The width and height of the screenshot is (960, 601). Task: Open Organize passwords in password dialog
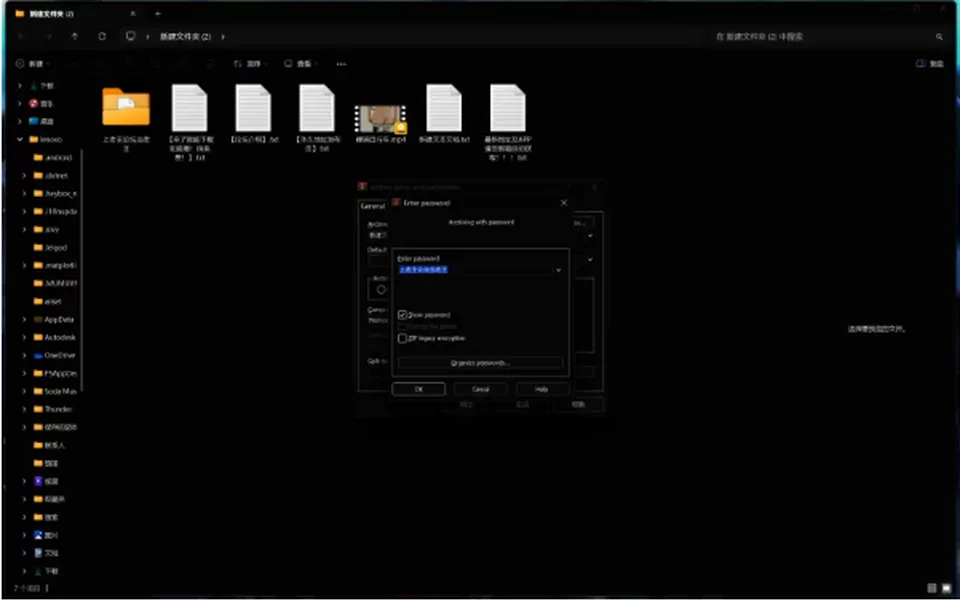(480, 363)
